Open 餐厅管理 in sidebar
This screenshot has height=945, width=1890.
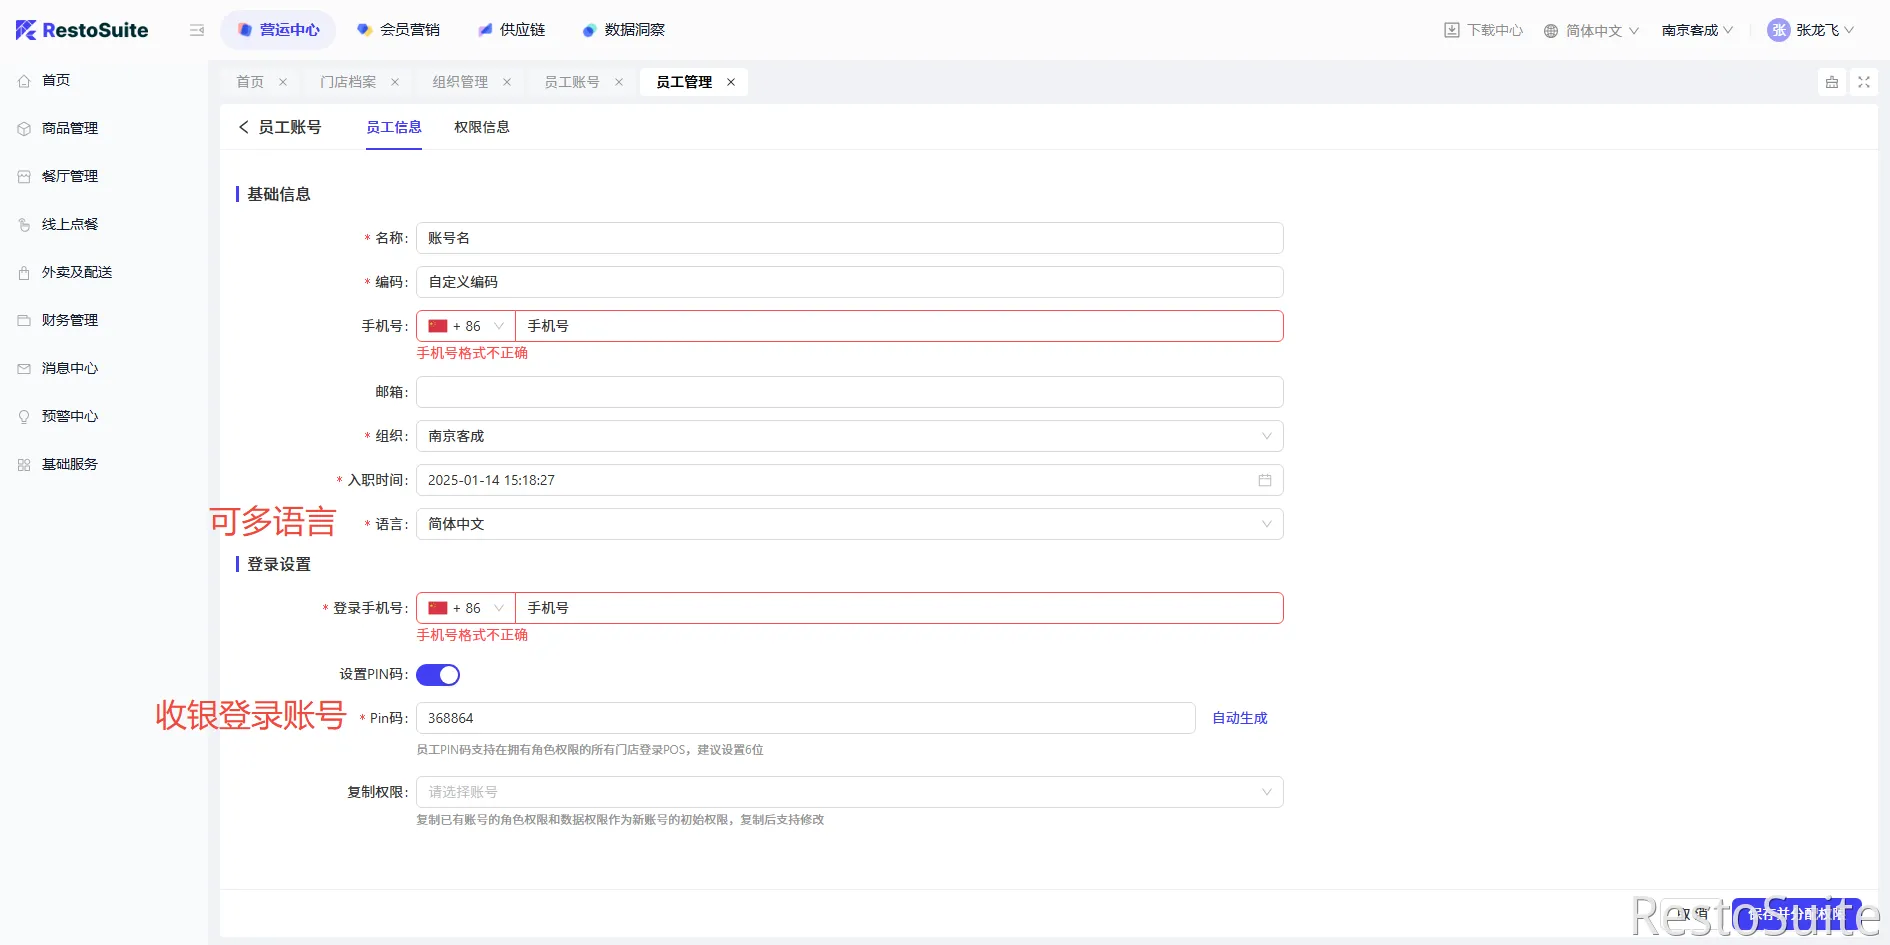click(70, 176)
